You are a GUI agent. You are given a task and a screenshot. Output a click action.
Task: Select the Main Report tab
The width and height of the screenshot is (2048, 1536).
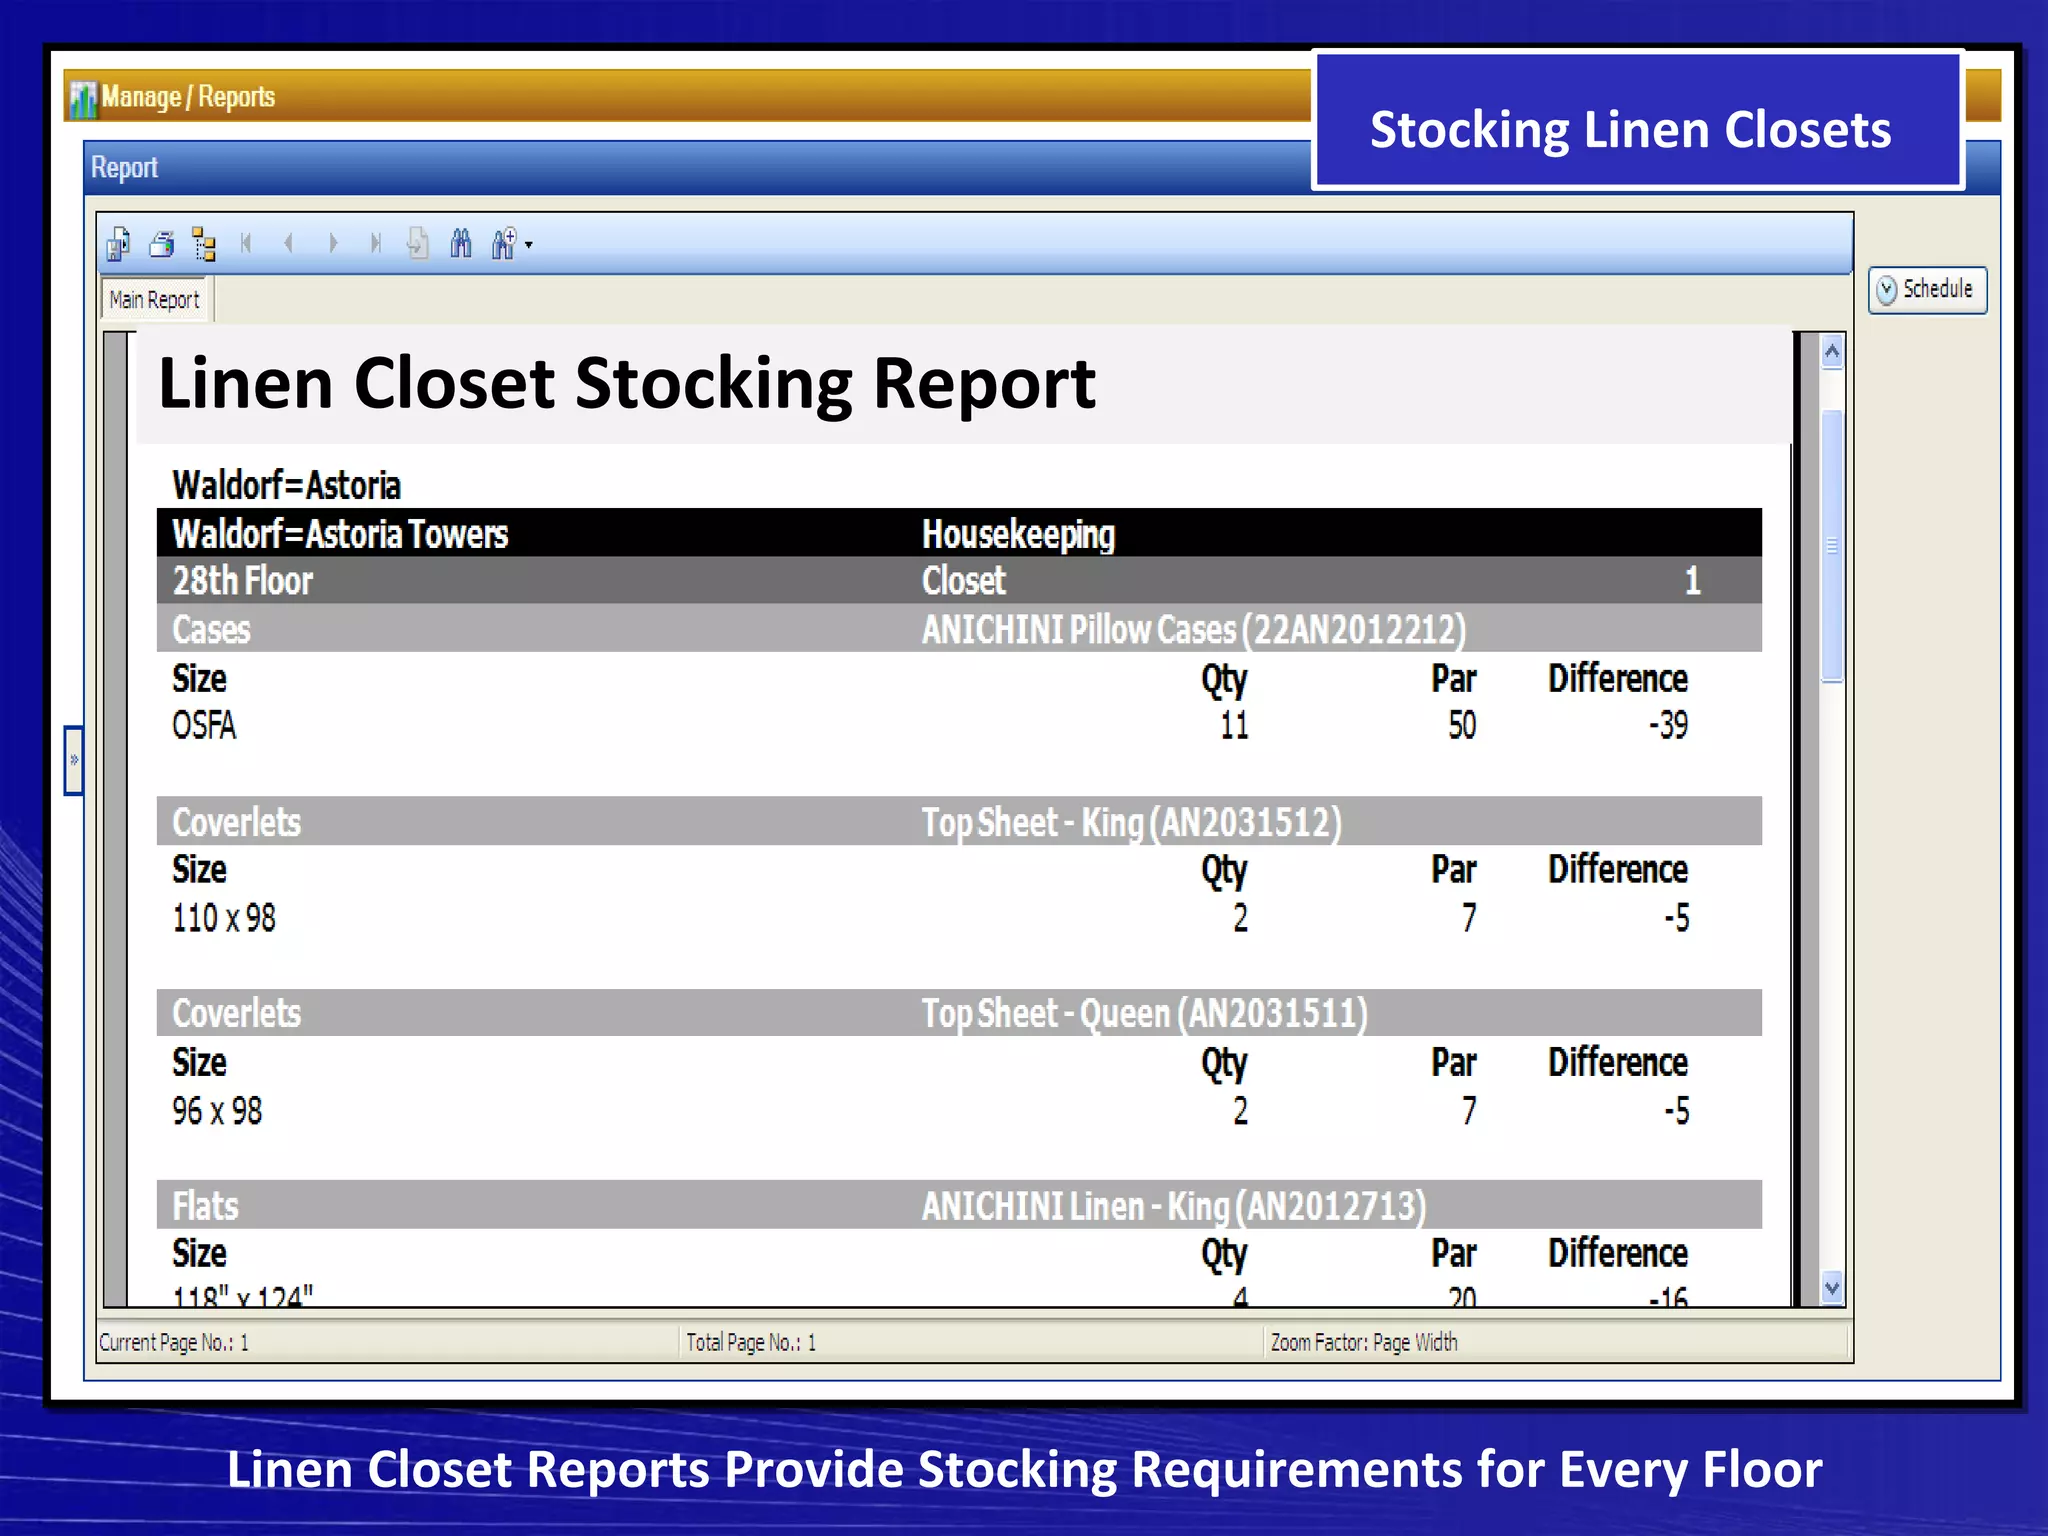[x=154, y=299]
